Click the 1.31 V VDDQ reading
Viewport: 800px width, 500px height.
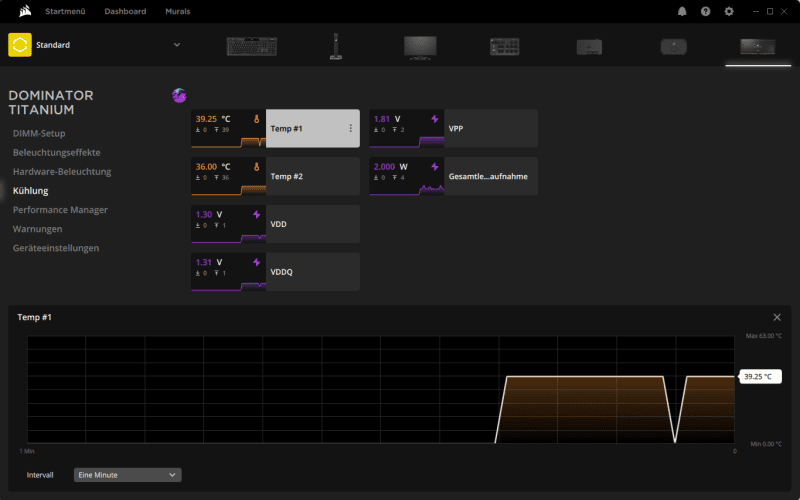[209, 262]
